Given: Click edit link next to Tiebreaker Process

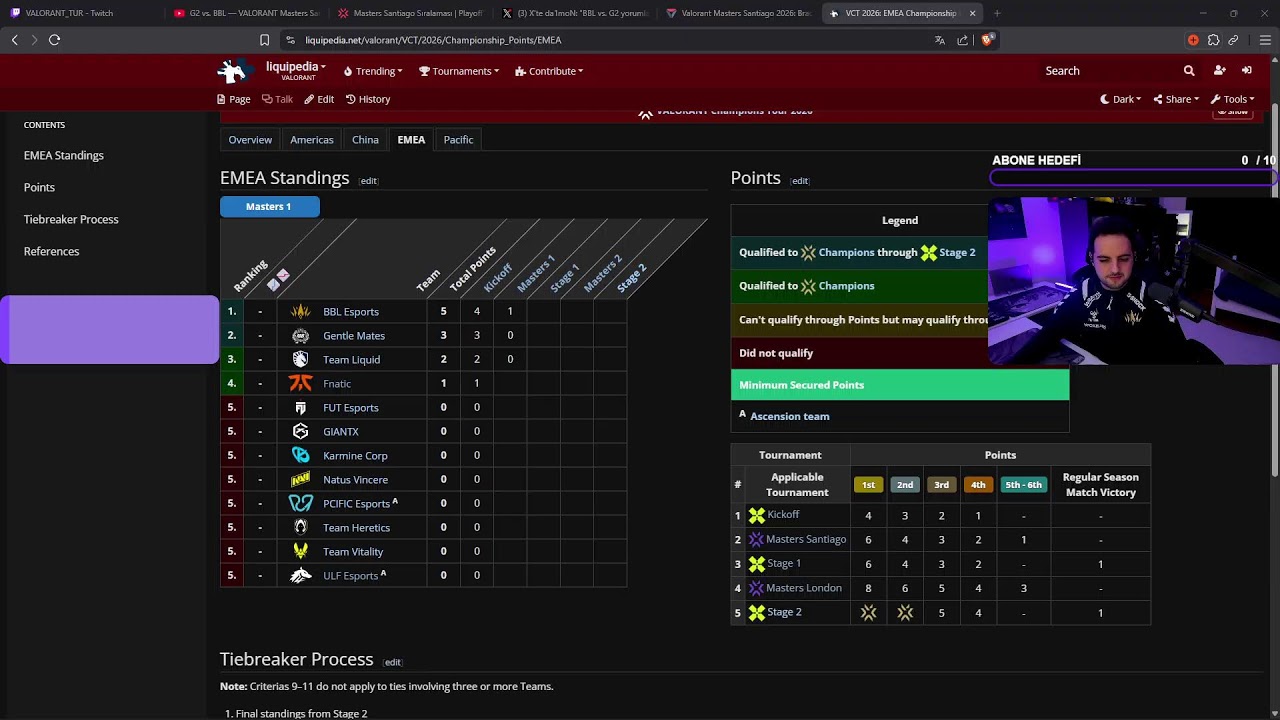Looking at the screenshot, I should pyautogui.click(x=393, y=662).
